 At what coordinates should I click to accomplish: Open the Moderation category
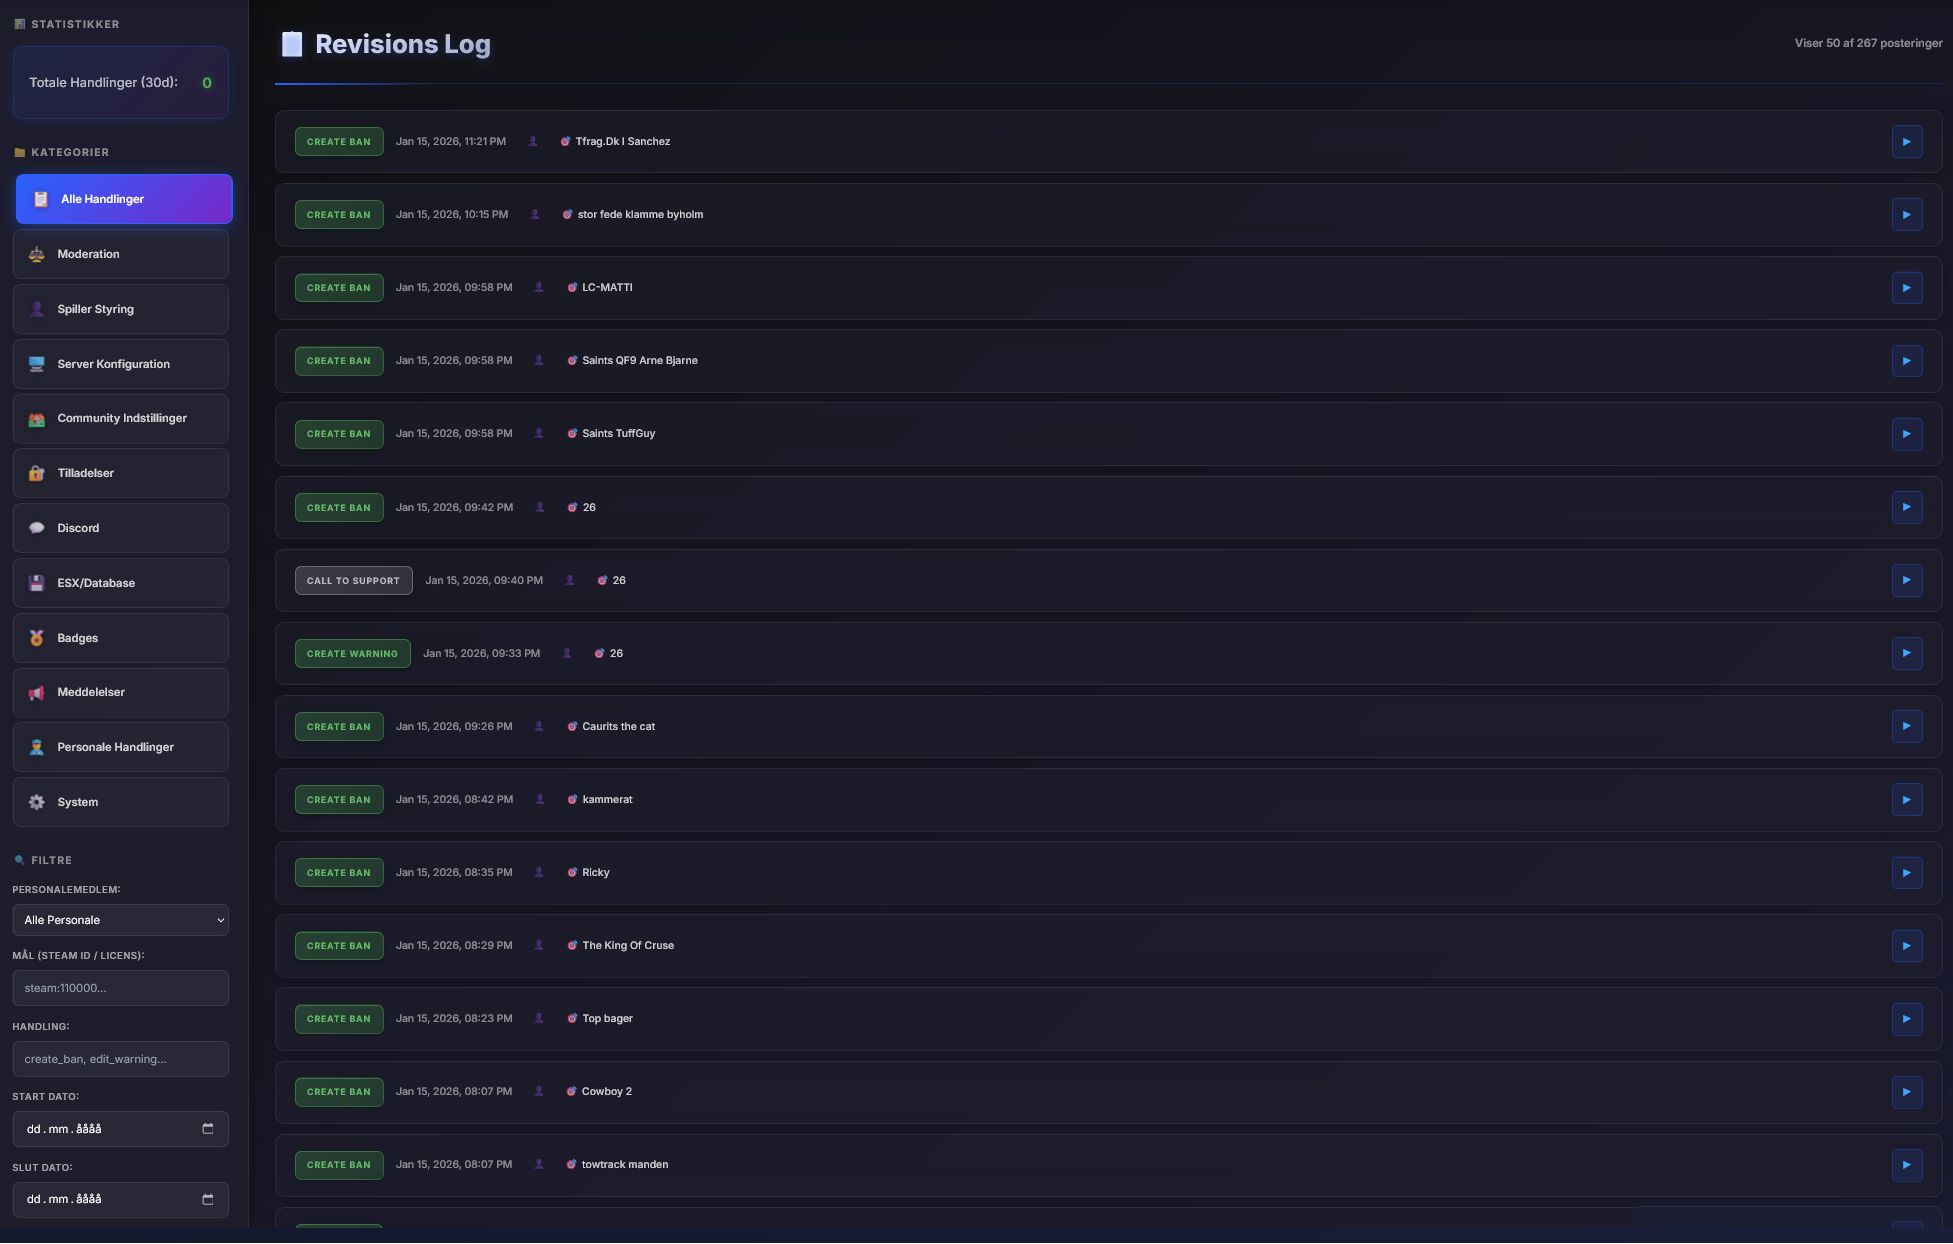(x=121, y=254)
